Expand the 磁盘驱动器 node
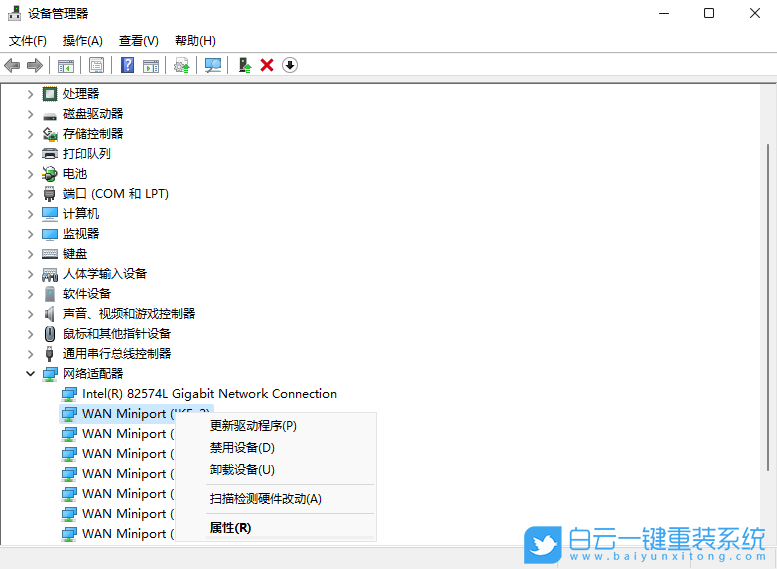The image size is (777, 569). pos(31,114)
